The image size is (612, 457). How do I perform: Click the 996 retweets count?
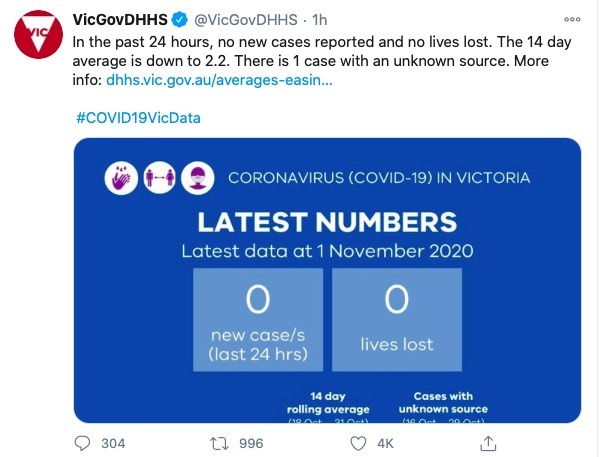(x=251, y=444)
